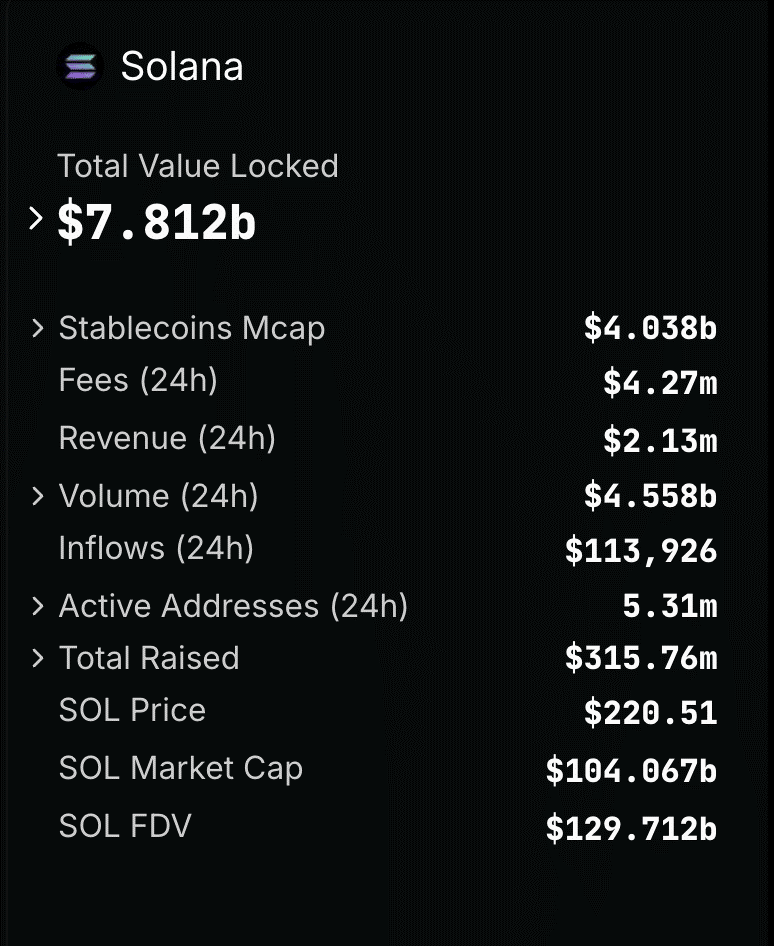
Task: Select the Fees (24h) row label
Action: pyautogui.click(x=138, y=381)
